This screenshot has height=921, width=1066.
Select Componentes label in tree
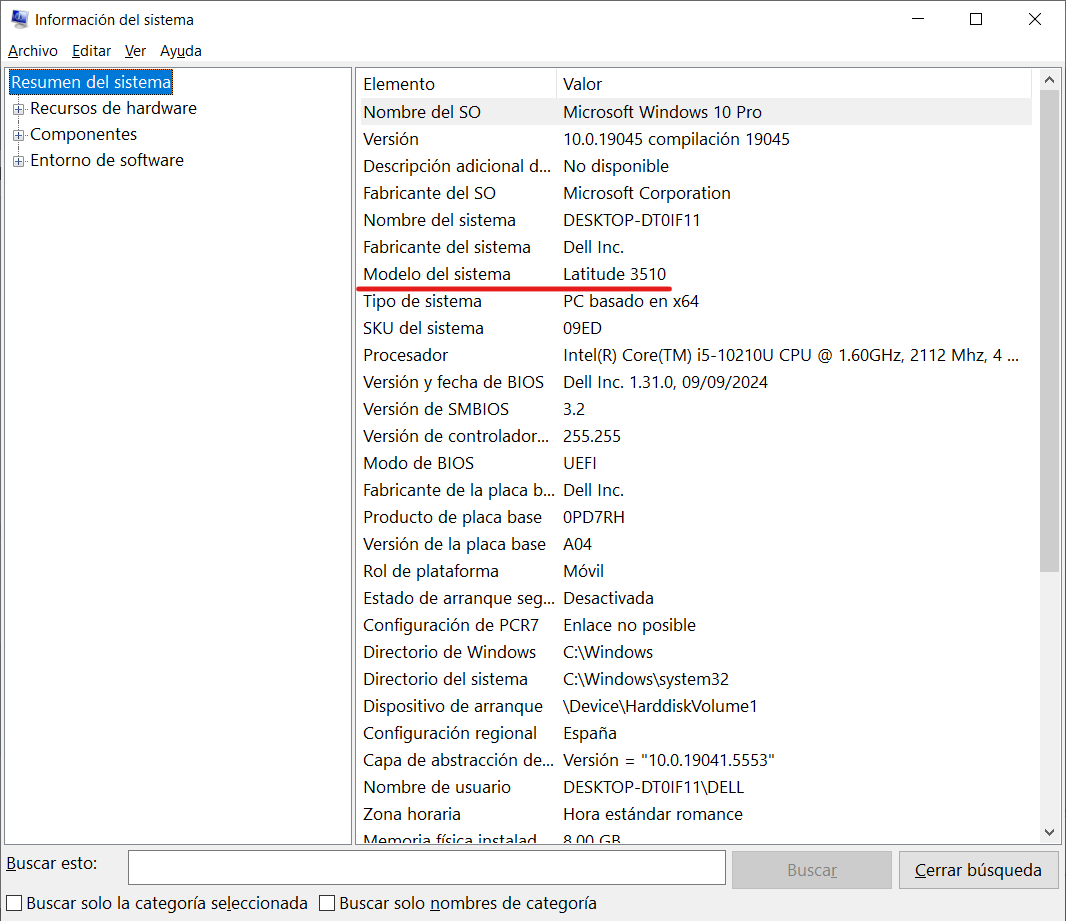84,134
